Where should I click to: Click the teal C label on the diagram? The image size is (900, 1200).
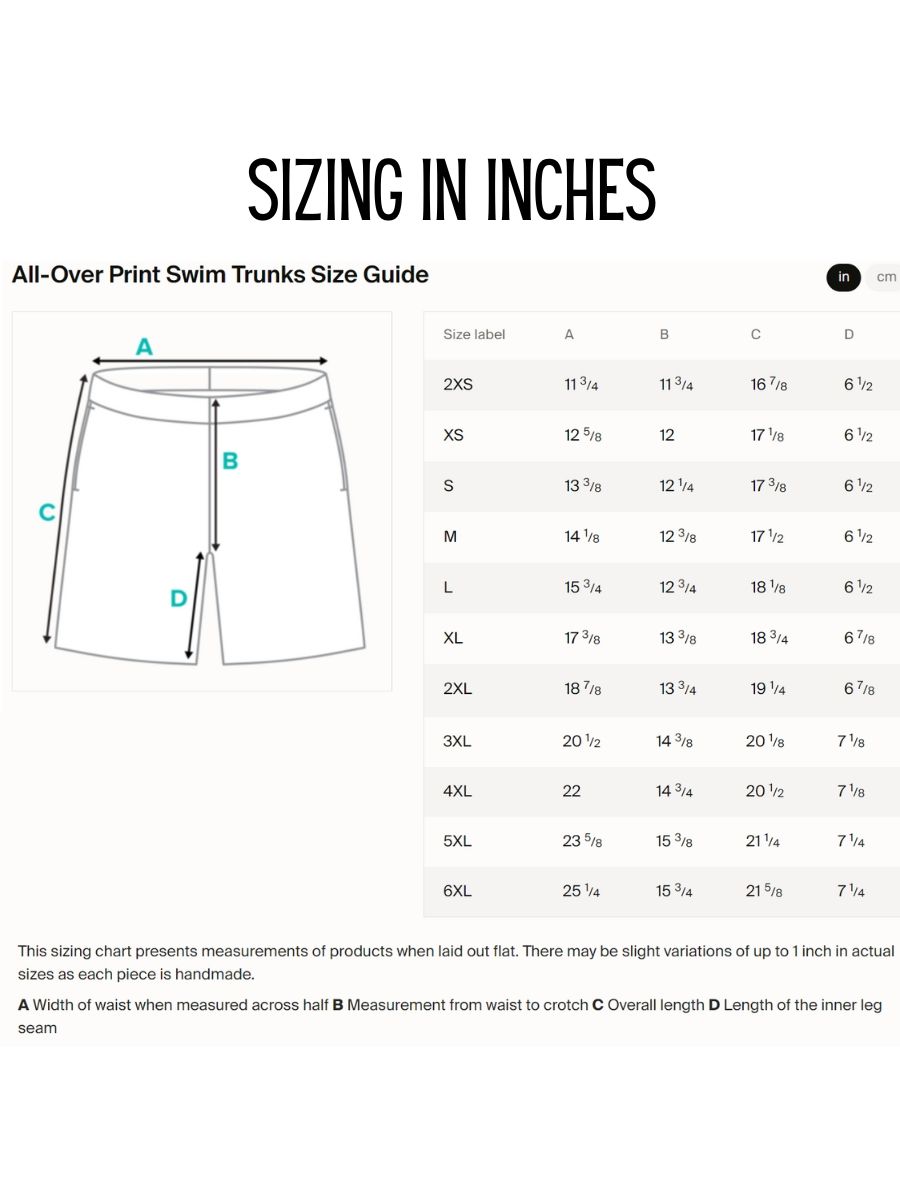click(47, 512)
